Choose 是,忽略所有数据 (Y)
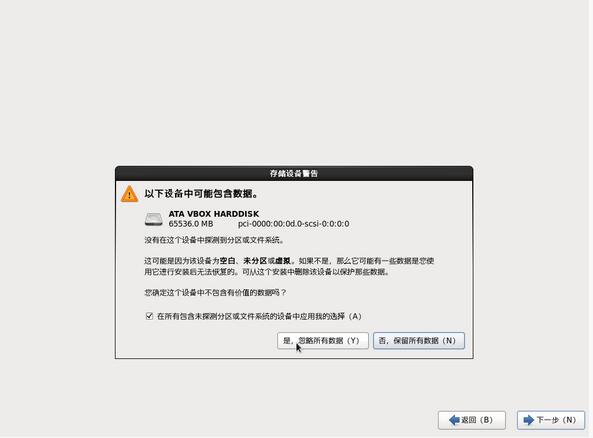The height and width of the screenshot is (438, 593). pyautogui.click(x=323, y=341)
